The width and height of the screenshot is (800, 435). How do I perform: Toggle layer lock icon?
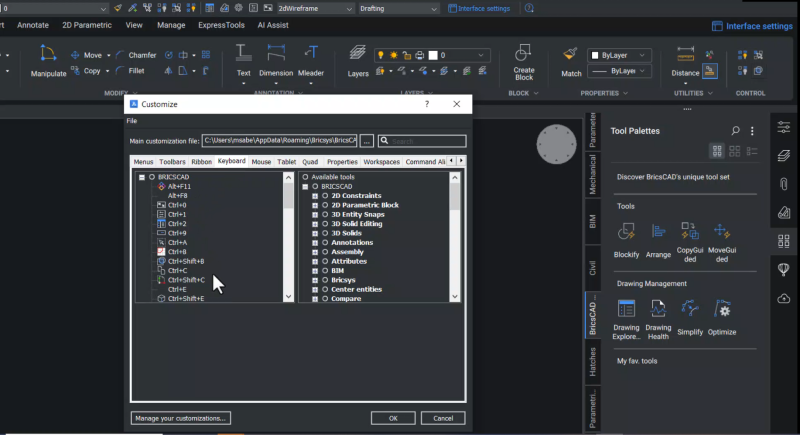click(x=407, y=55)
